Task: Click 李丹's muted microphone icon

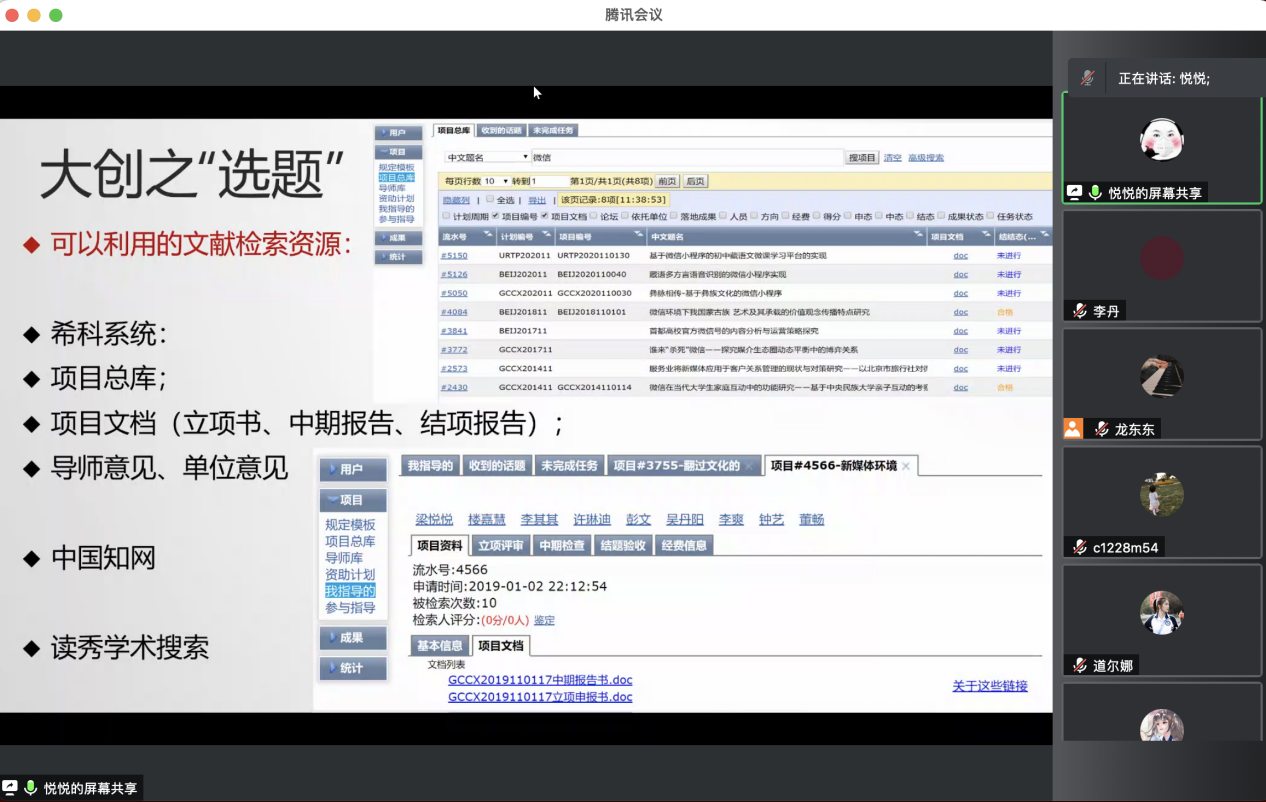Action: click(1080, 311)
